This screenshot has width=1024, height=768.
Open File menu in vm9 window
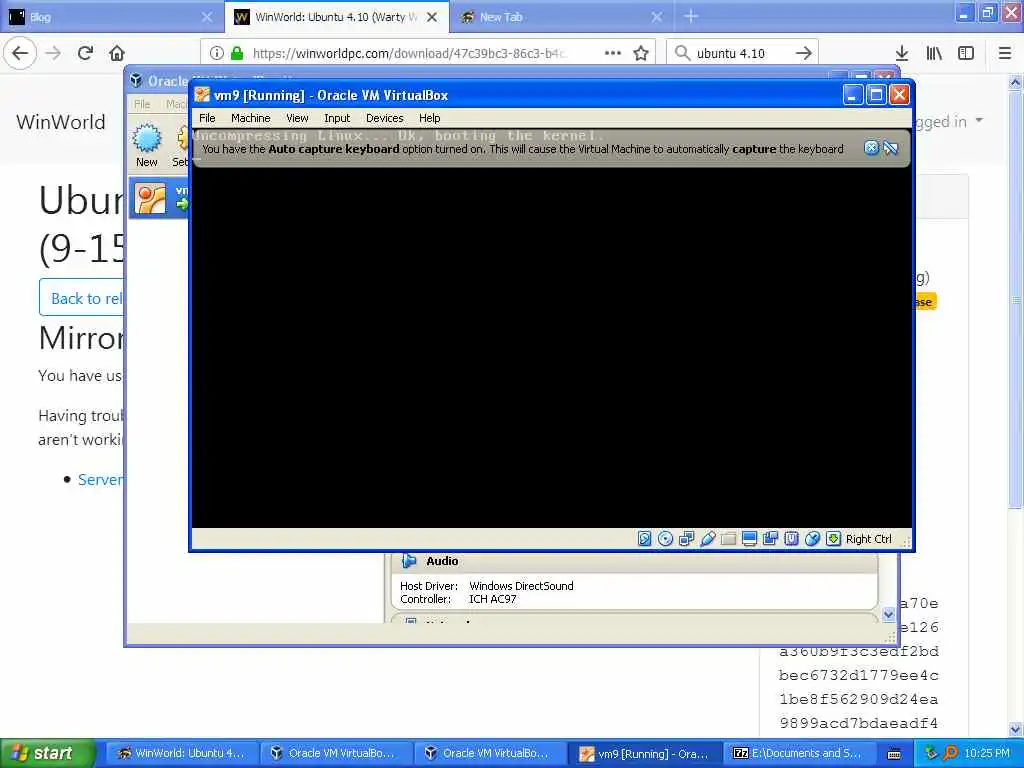[x=207, y=118]
